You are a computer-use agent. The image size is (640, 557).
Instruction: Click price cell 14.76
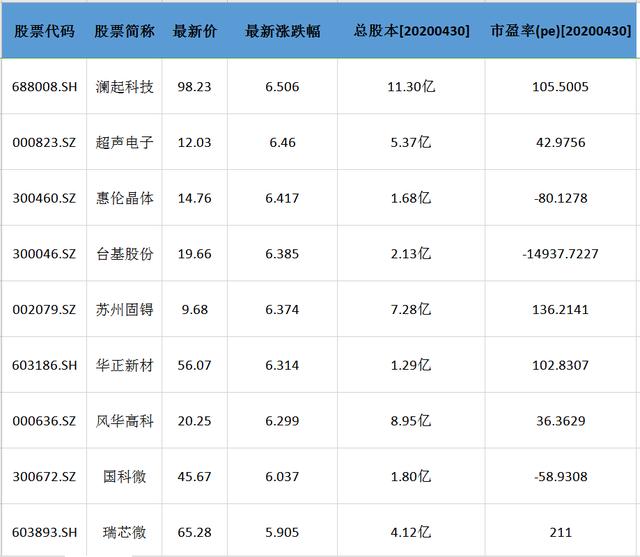195,198
